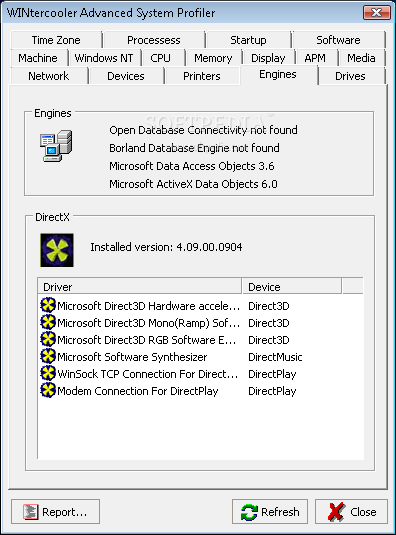The image size is (396, 535).
Task: Select icon beside Modem Connection For DirectPlay
Action: 48,390
